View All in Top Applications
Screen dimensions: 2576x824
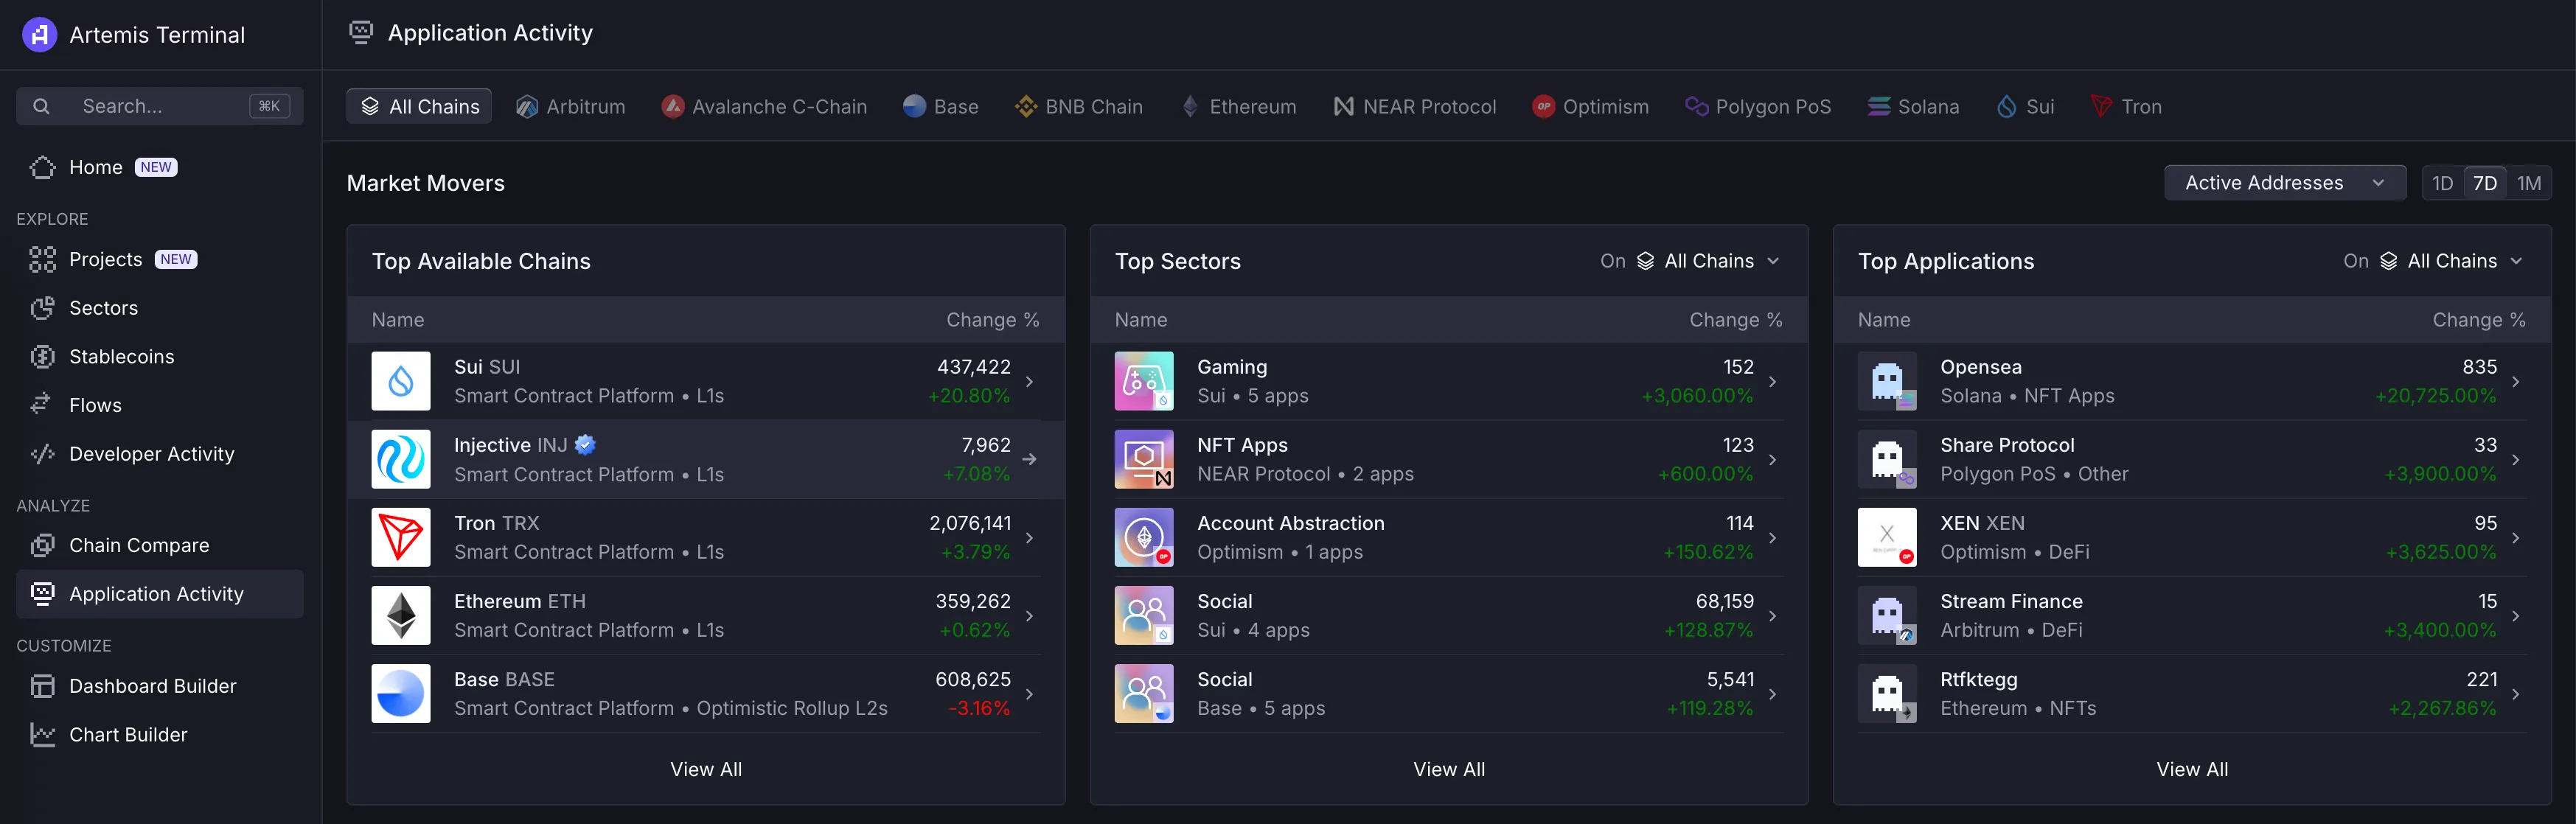pyautogui.click(x=2192, y=769)
